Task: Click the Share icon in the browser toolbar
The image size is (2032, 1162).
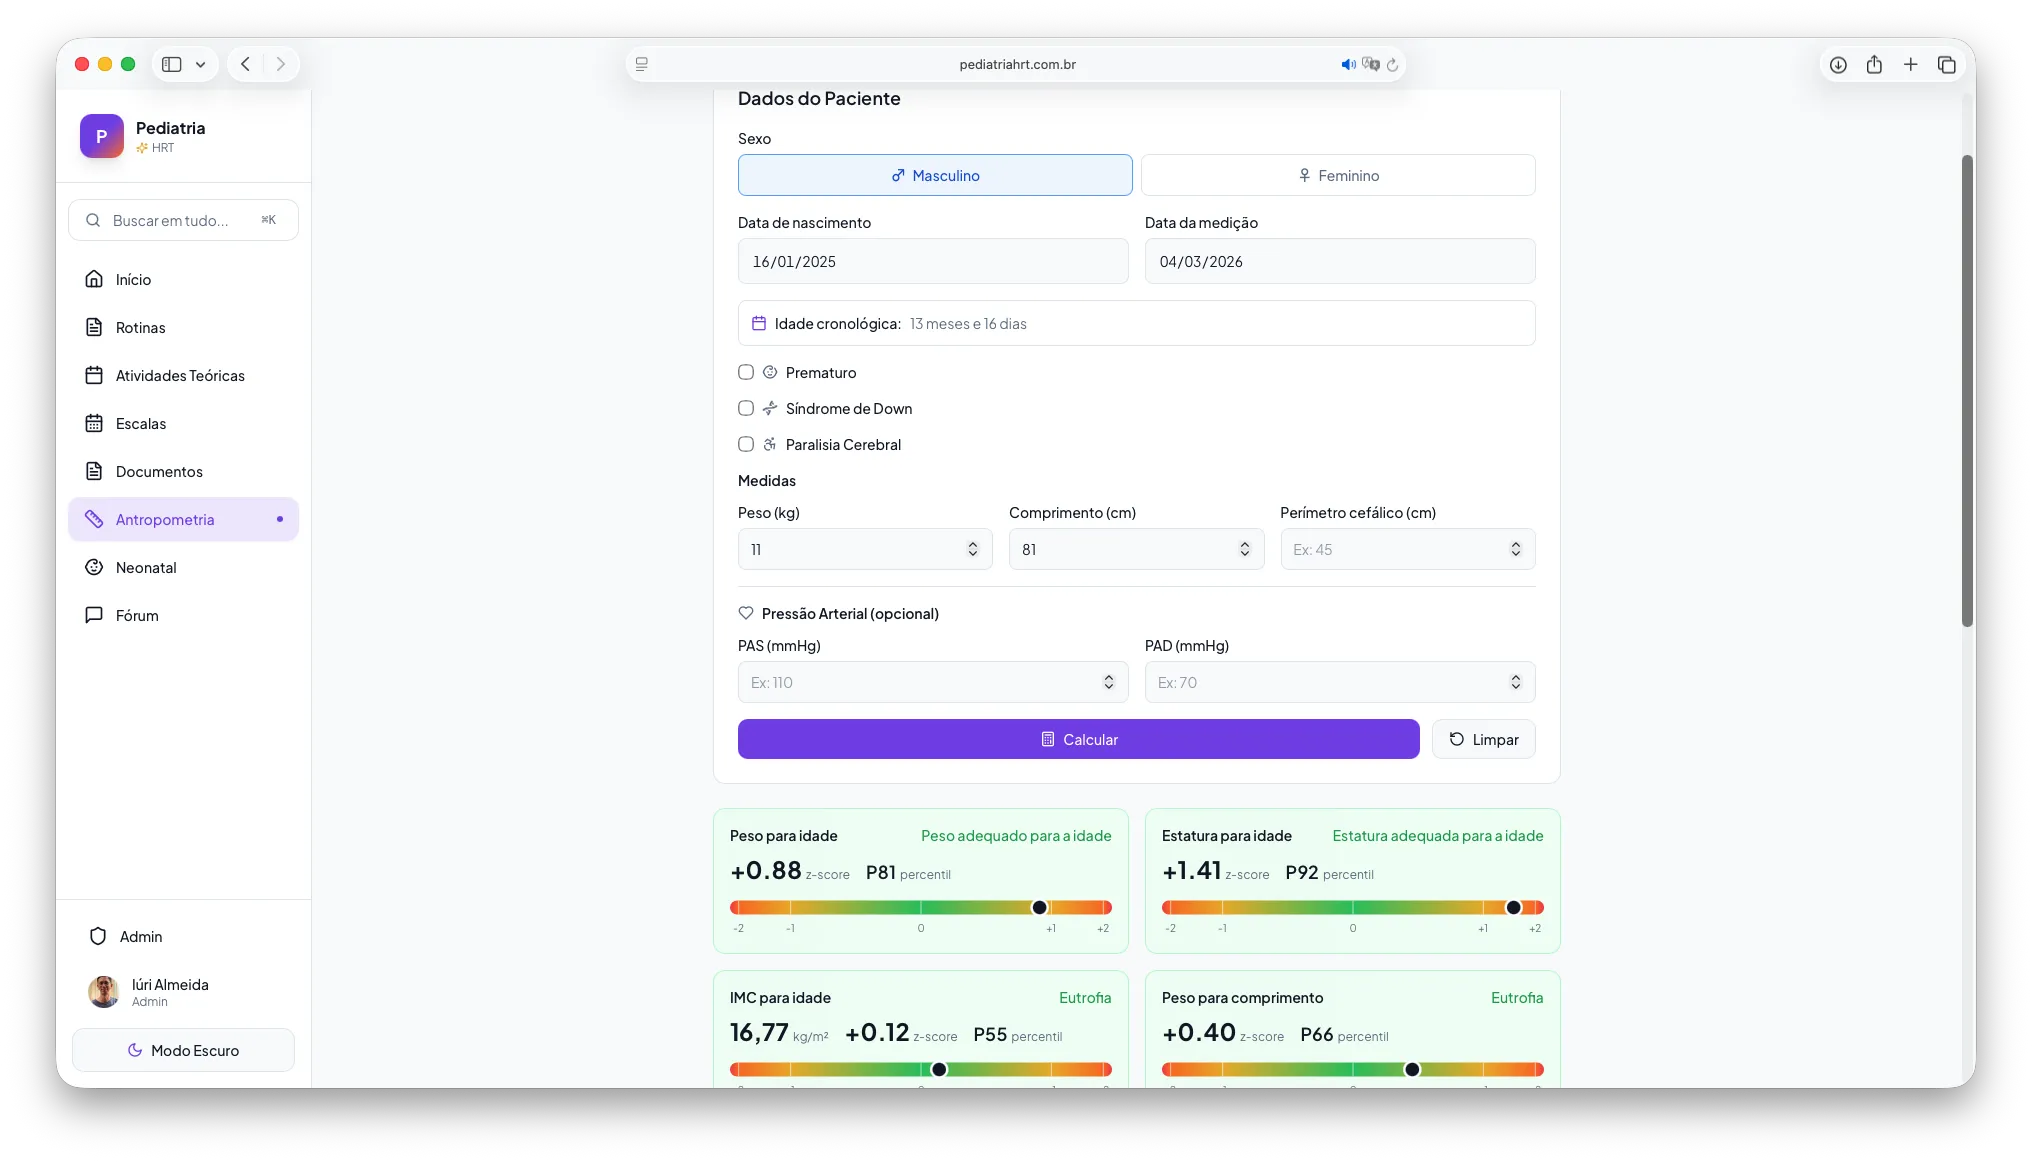Action: 1874,63
